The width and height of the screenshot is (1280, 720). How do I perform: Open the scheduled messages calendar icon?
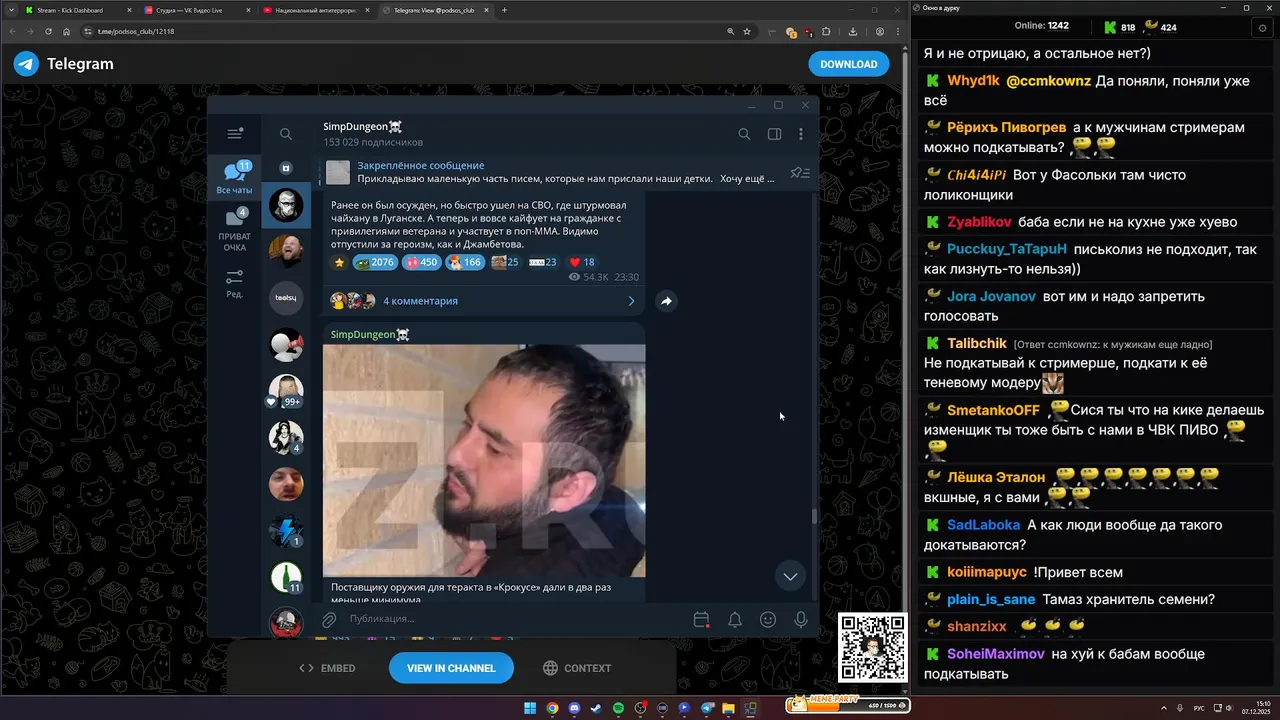[702, 620]
